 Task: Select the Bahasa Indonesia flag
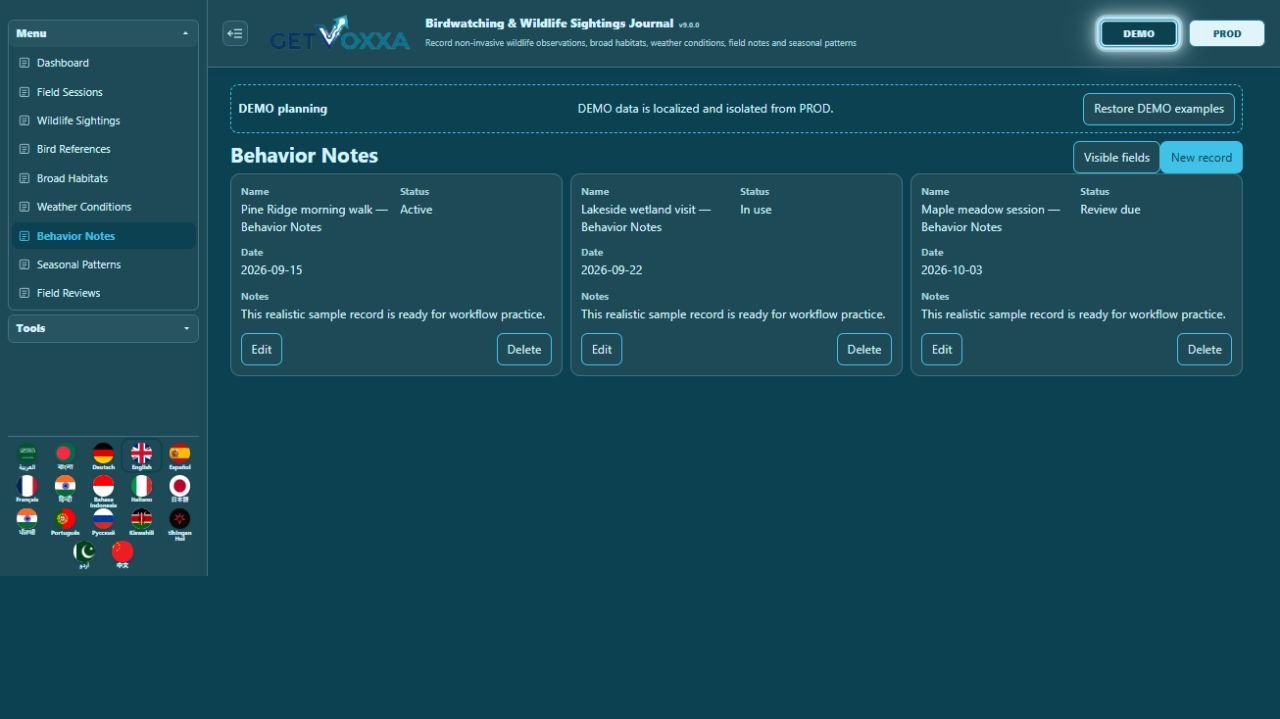(x=103, y=489)
